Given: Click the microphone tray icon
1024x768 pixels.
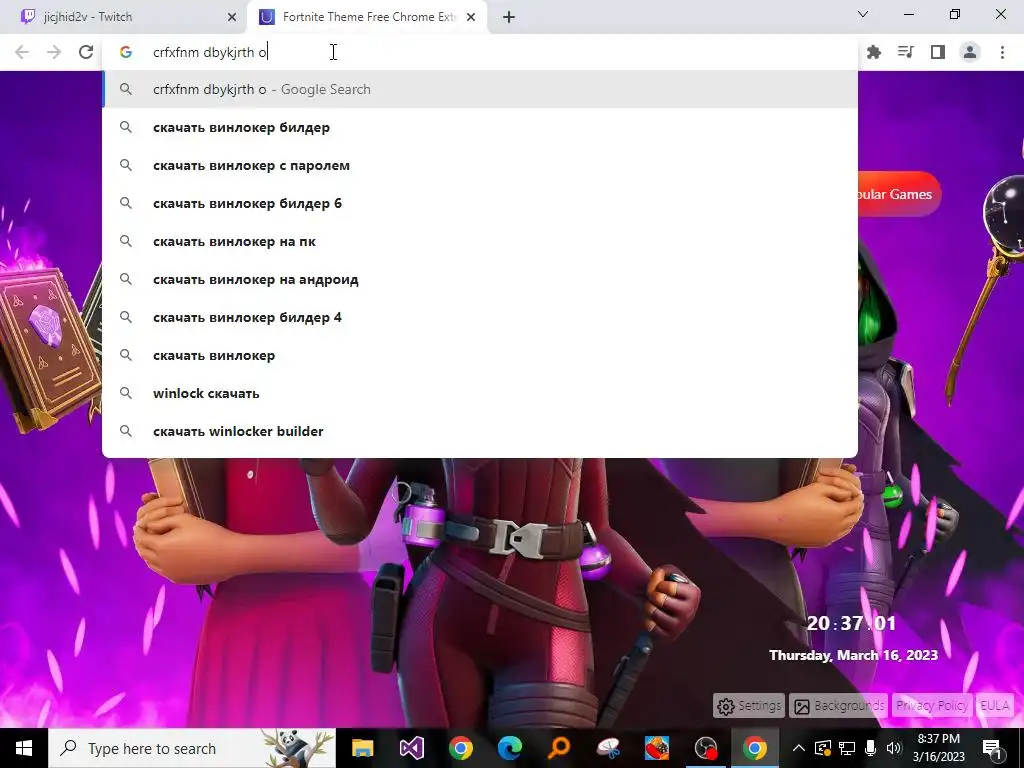Looking at the screenshot, I should 871,748.
